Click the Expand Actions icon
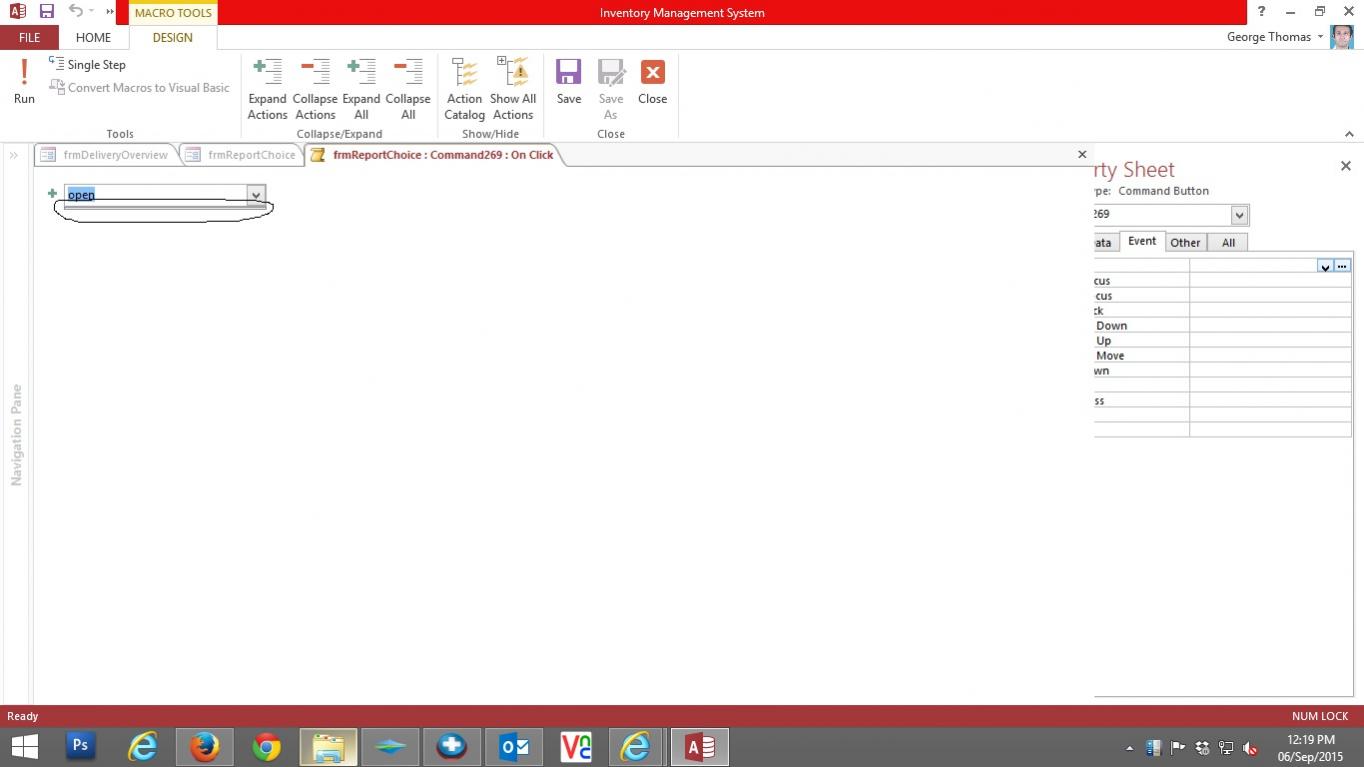 tap(267, 88)
